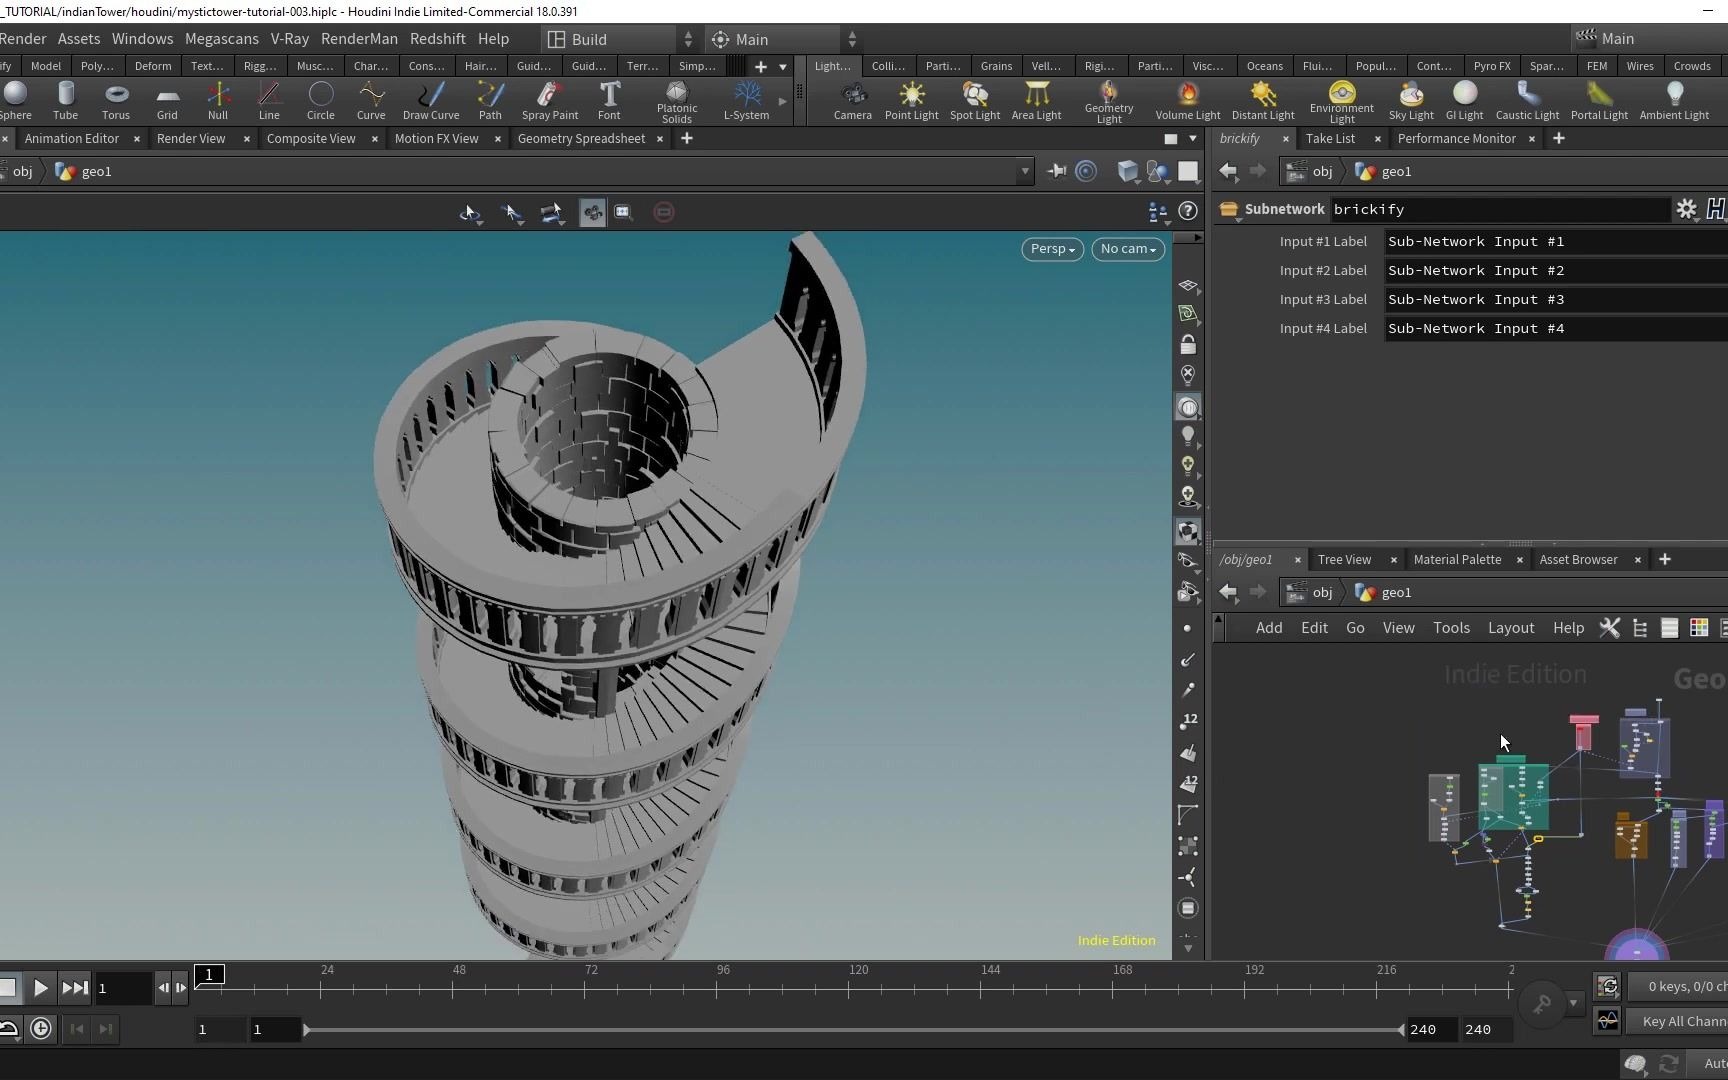Select the Distant Light shelf tool
Screen dimensions: 1728x1080
coord(1263,100)
